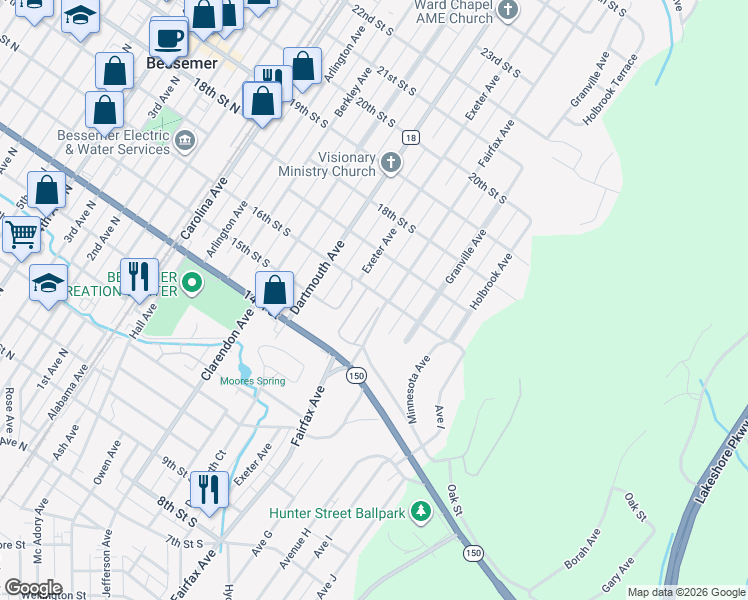Select the graduation cap marker near Hall Ave
This screenshot has width=748, height=600.
point(48,284)
